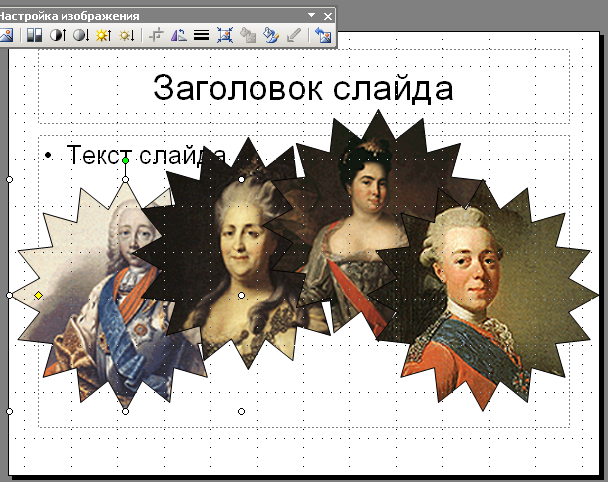Select the Crop tool
Viewport: 608px width, 482px height.
click(156, 35)
